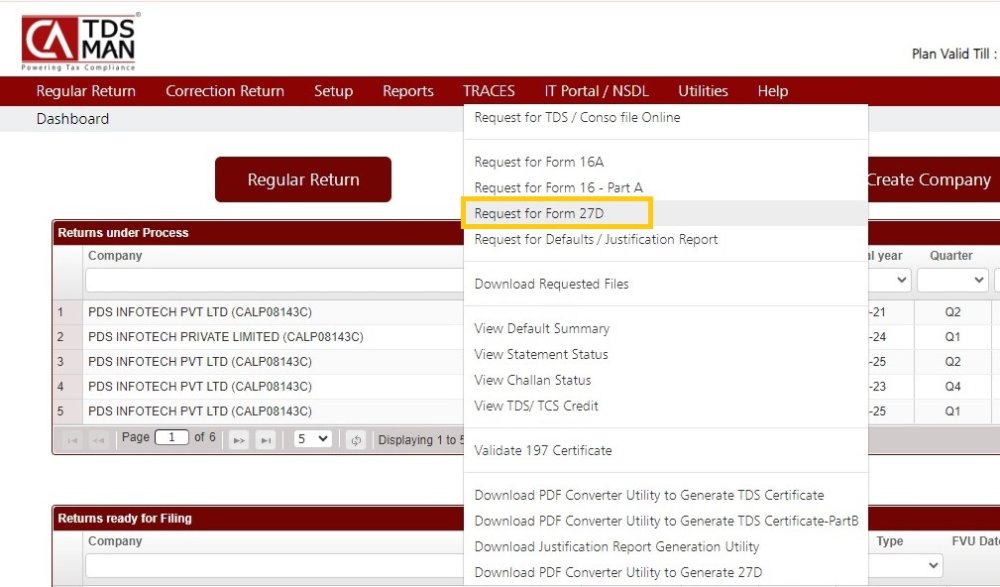Refresh the Returns under Process grid

tap(356, 437)
